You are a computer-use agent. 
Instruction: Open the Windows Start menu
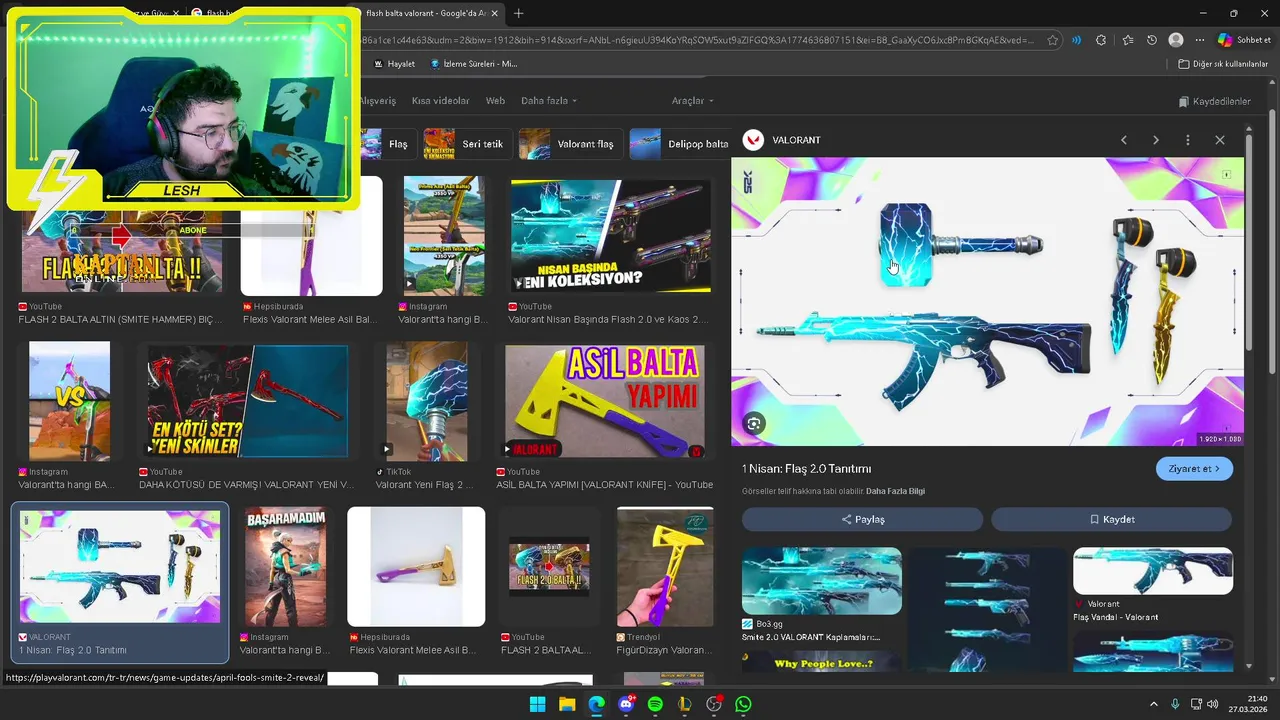coord(537,704)
